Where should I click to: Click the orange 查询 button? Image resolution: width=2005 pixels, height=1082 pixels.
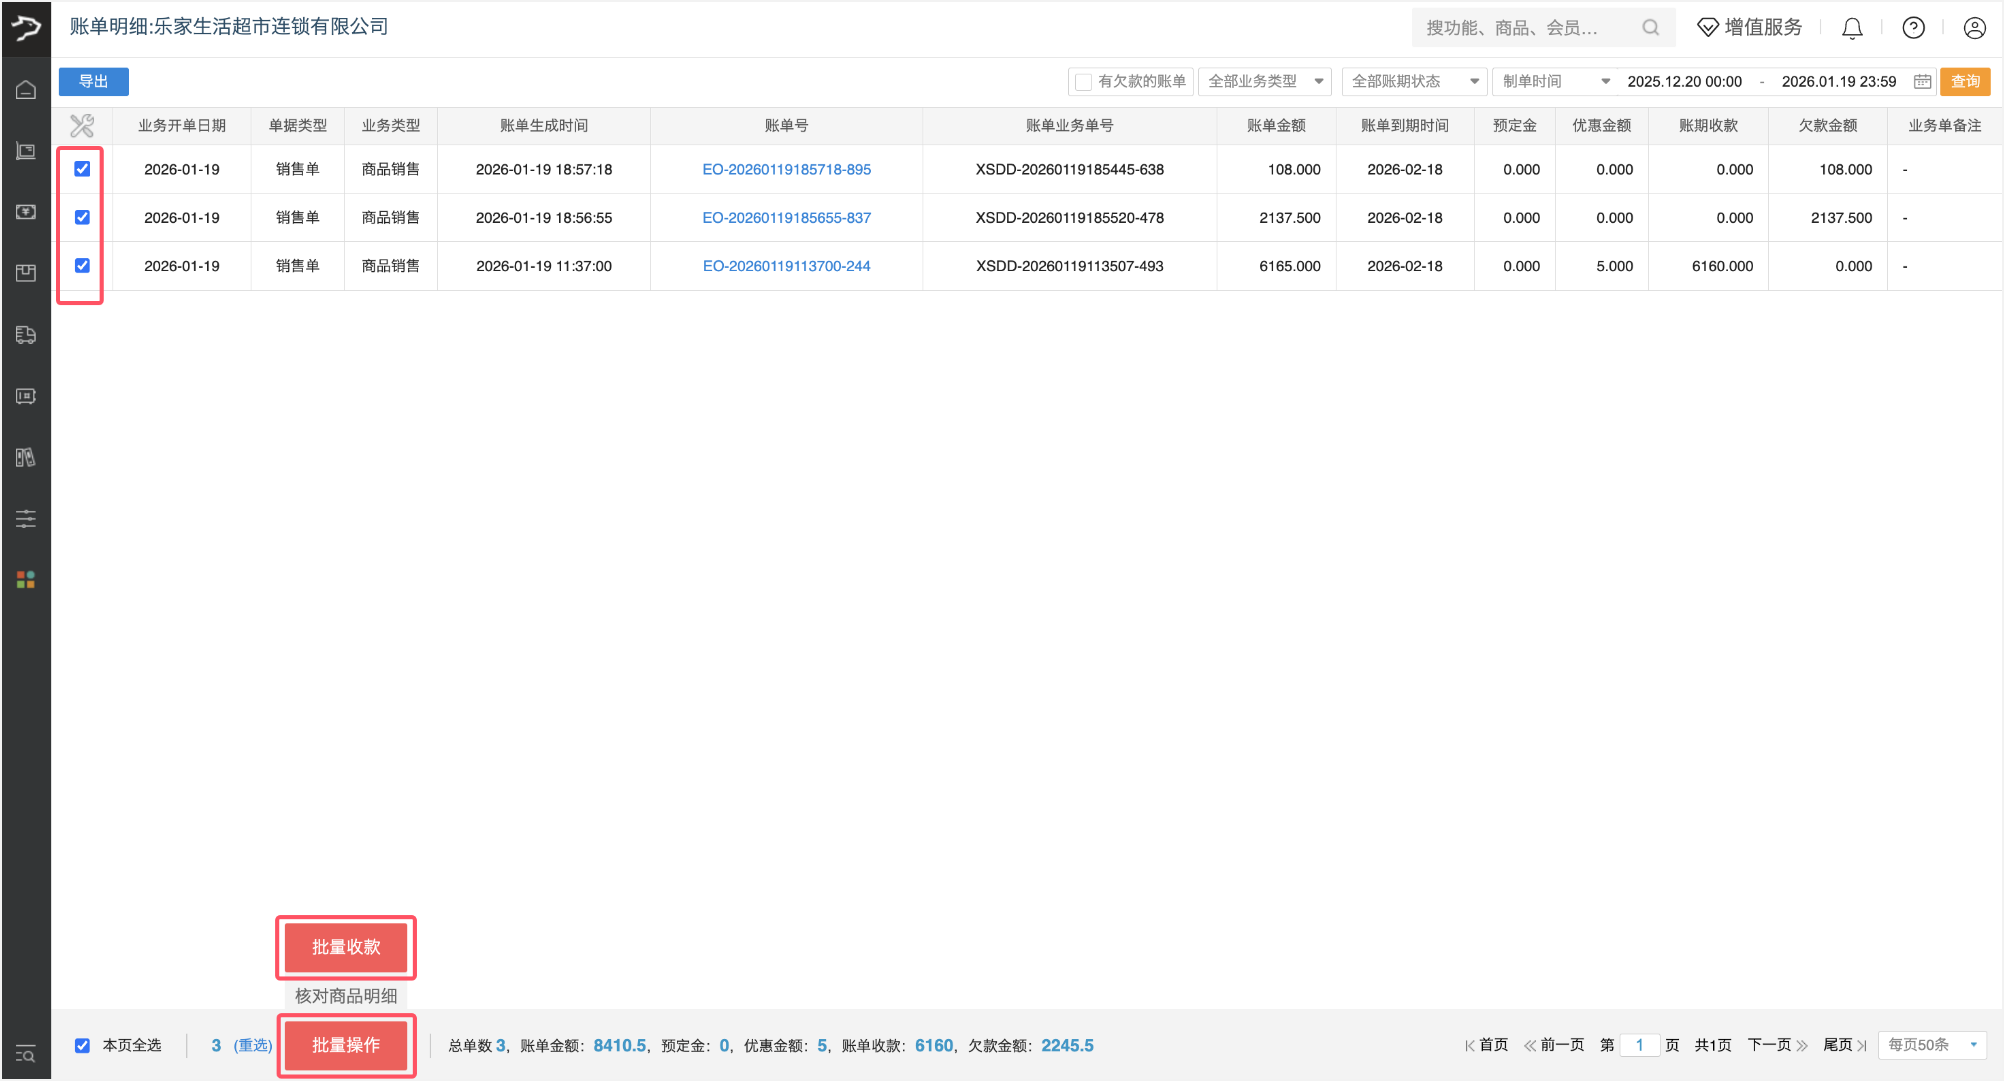1964,82
